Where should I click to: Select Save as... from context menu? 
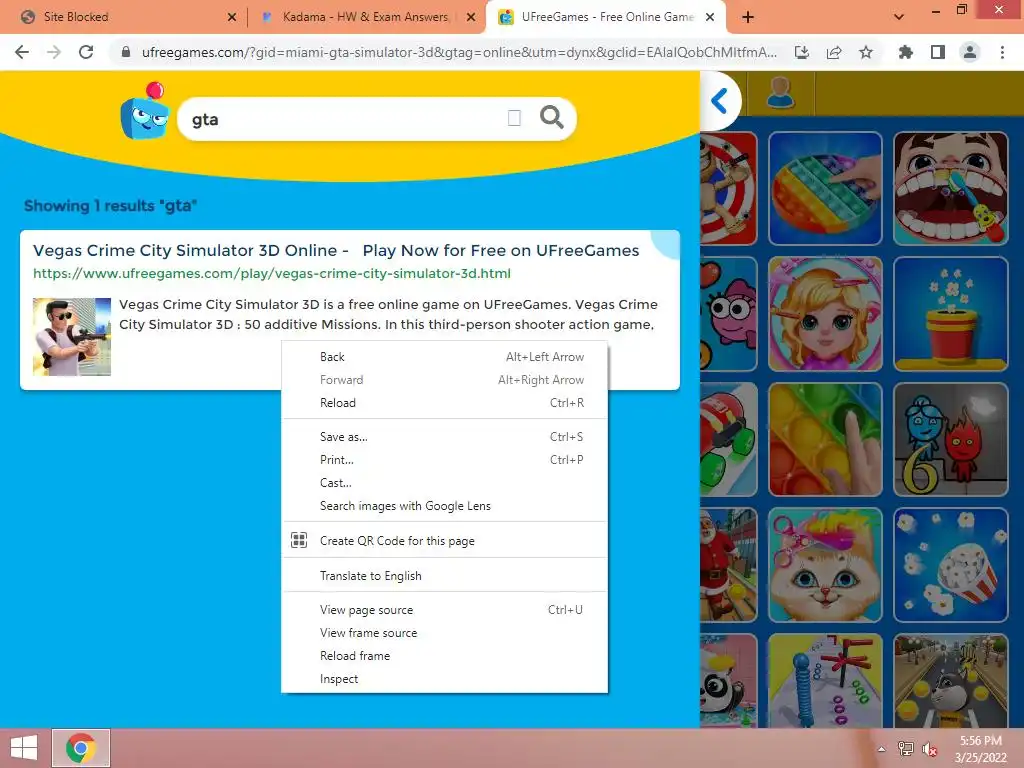coord(444,437)
